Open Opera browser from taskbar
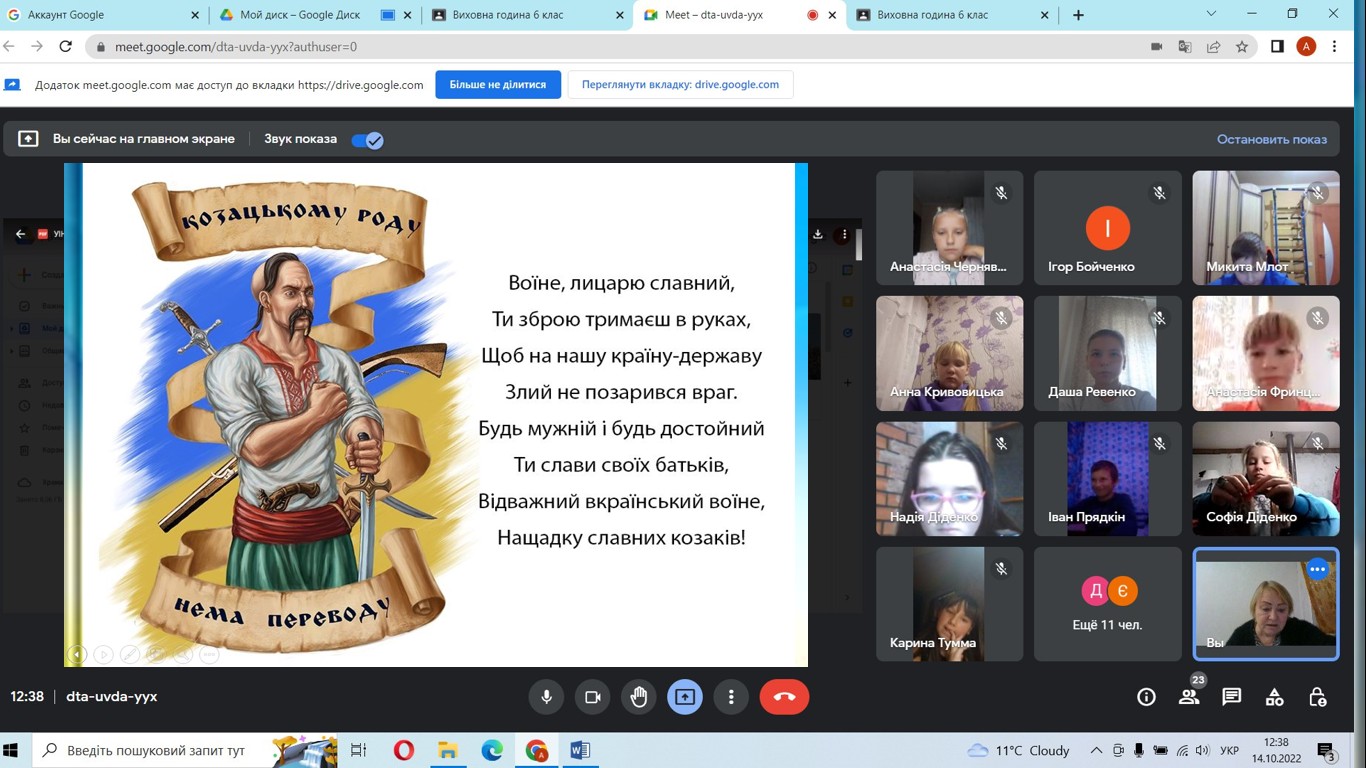The width and height of the screenshot is (1366, 768). click(404, 750)
